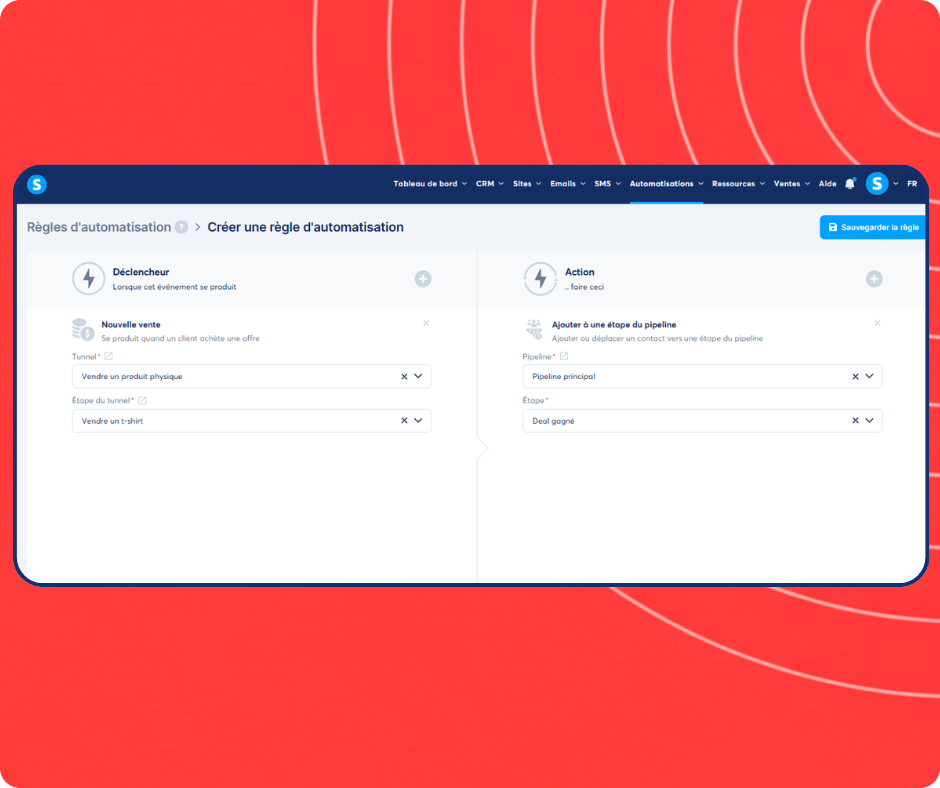Open the Tableau de bord menu

430,184
